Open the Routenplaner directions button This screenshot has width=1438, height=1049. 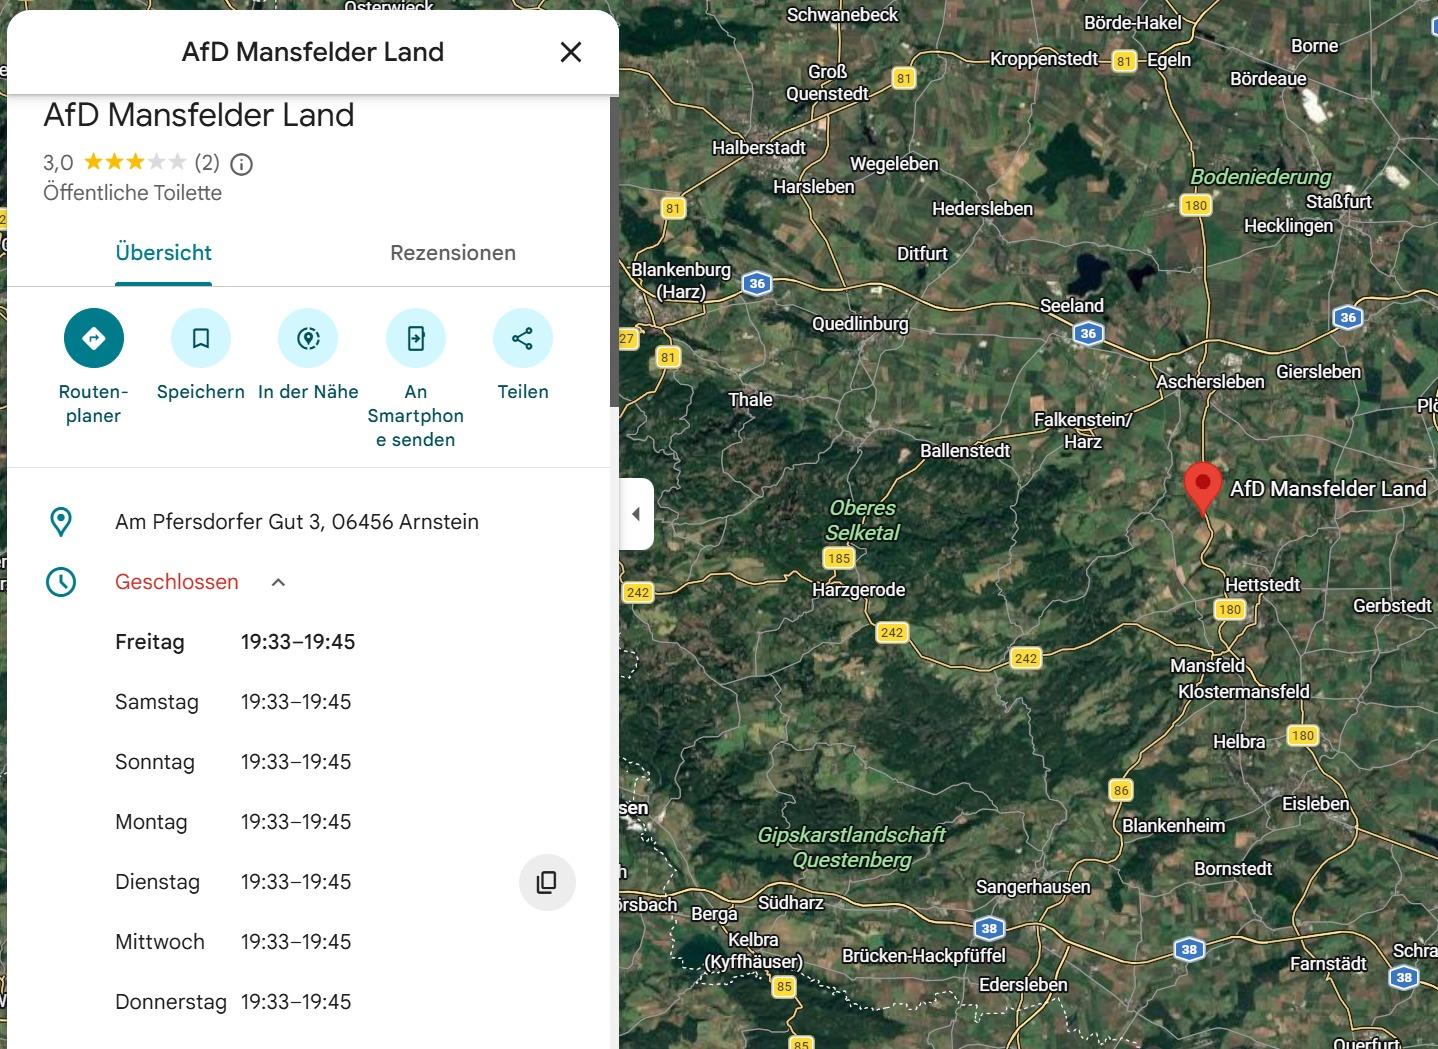(93, 338)
